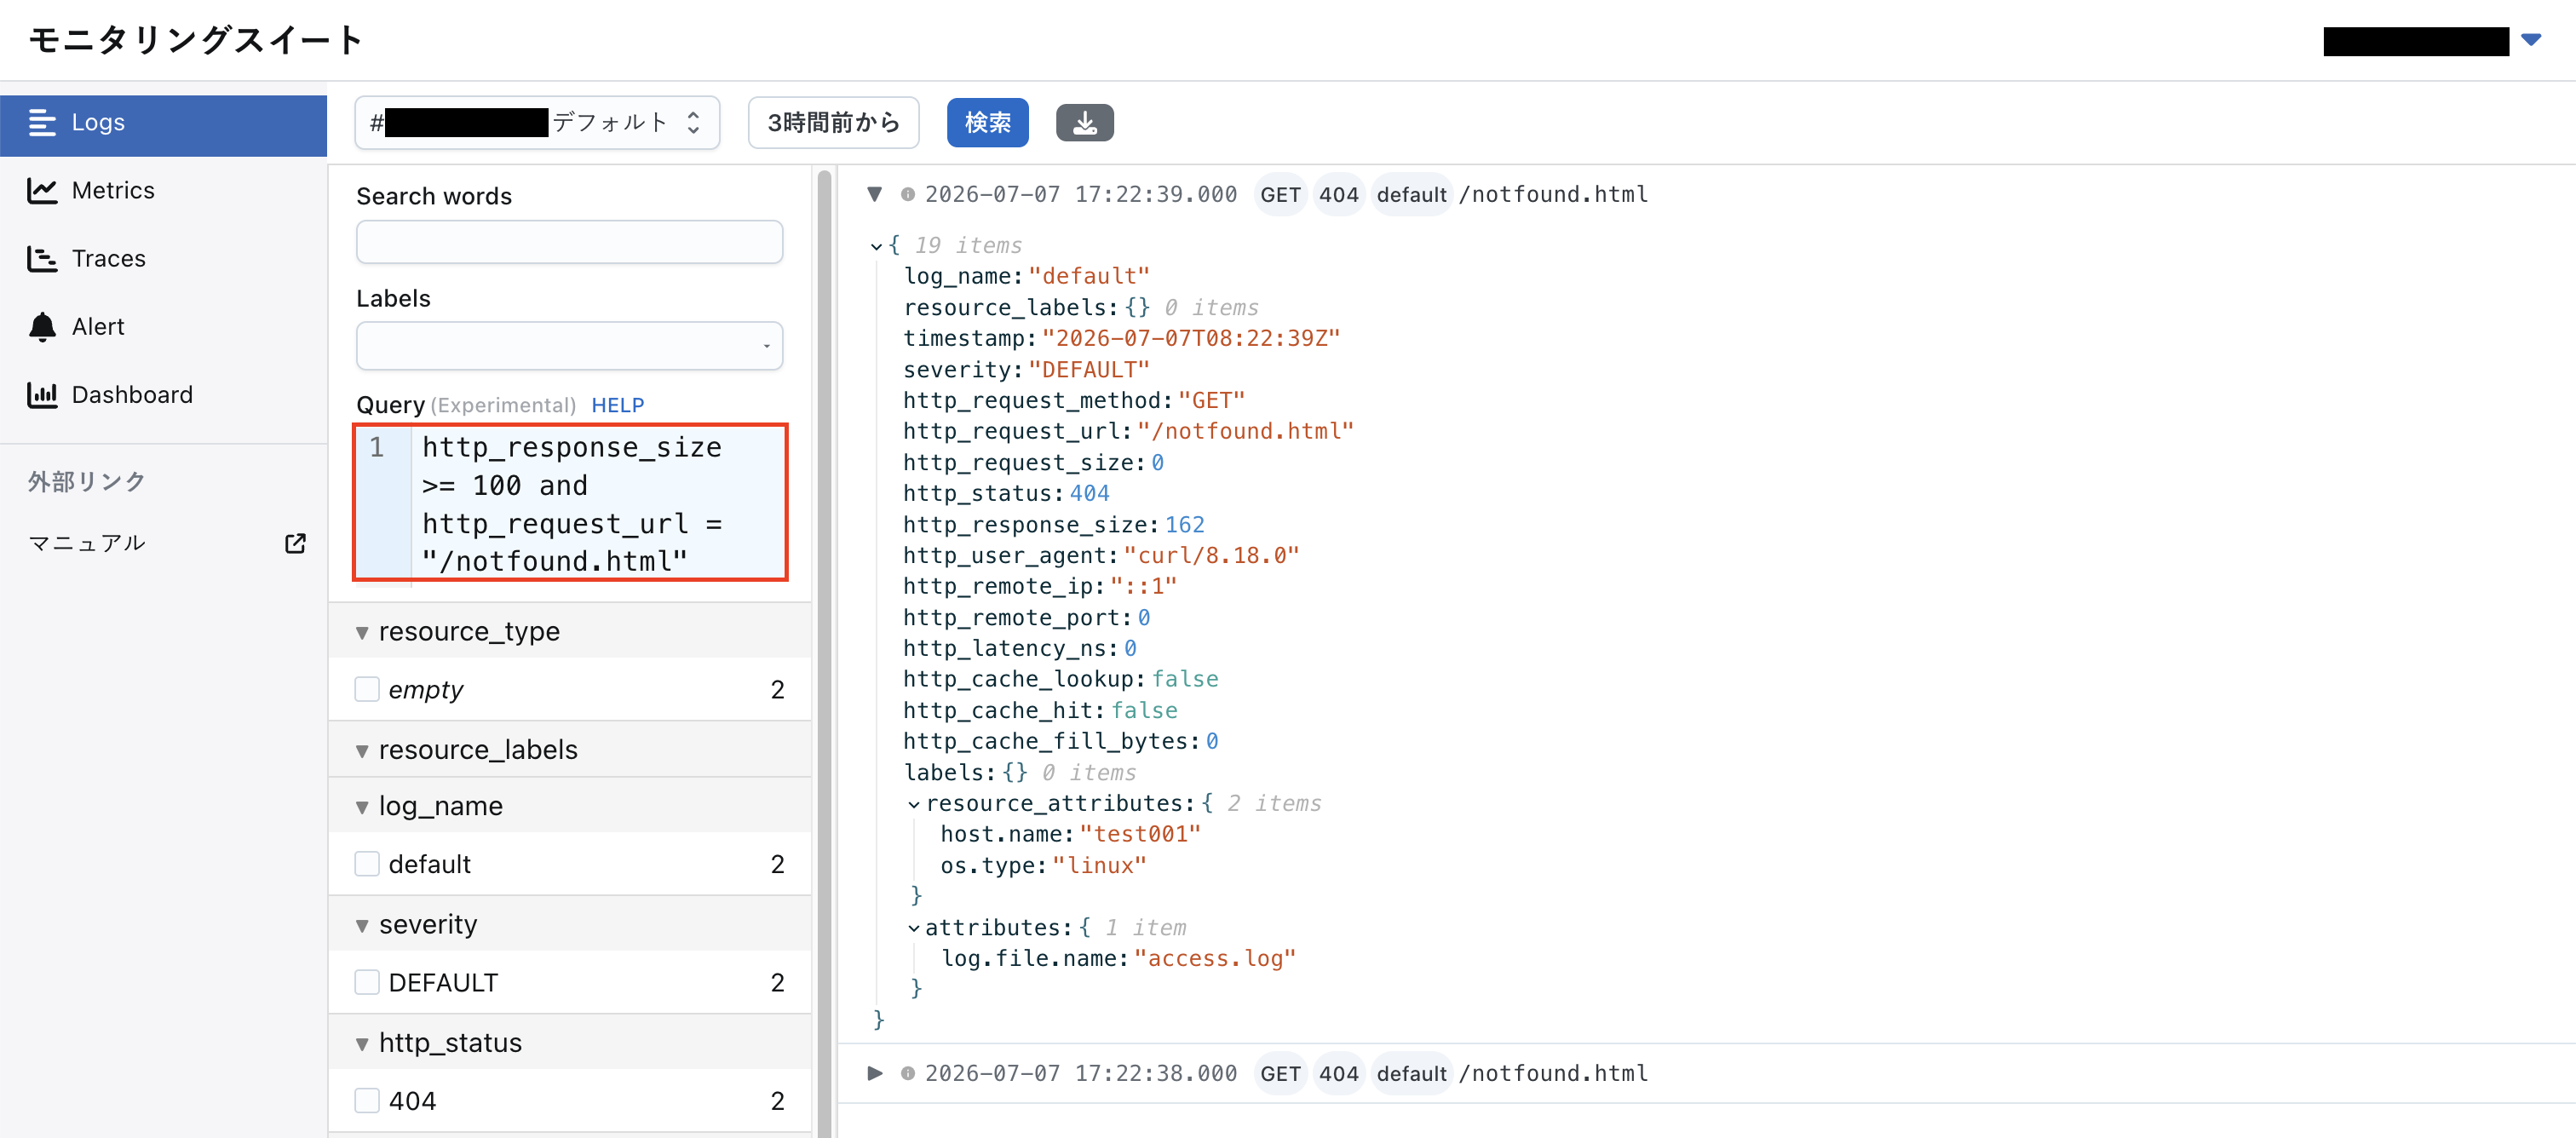Image resolution: width=2576 pixels, height=1138 pixels.
Task: Open Traces via its sidebar icon
Action: click(x=42, y=259)
